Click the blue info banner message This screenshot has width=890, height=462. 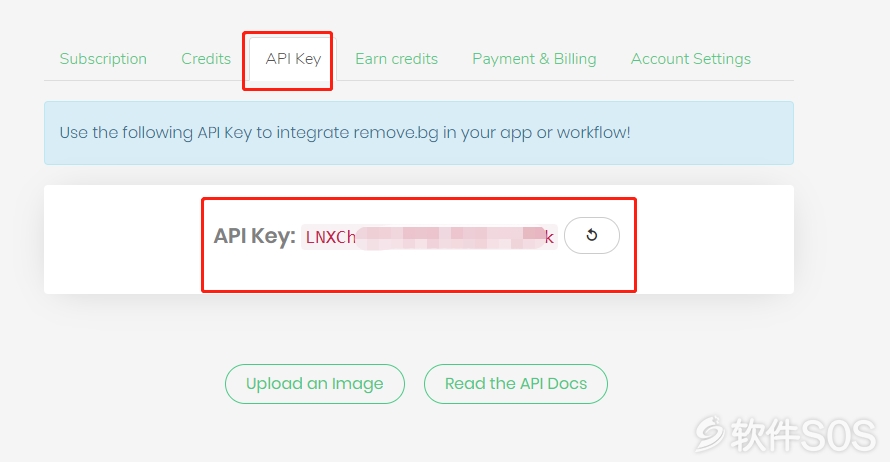pyautogui.click(x=419, y=133)
